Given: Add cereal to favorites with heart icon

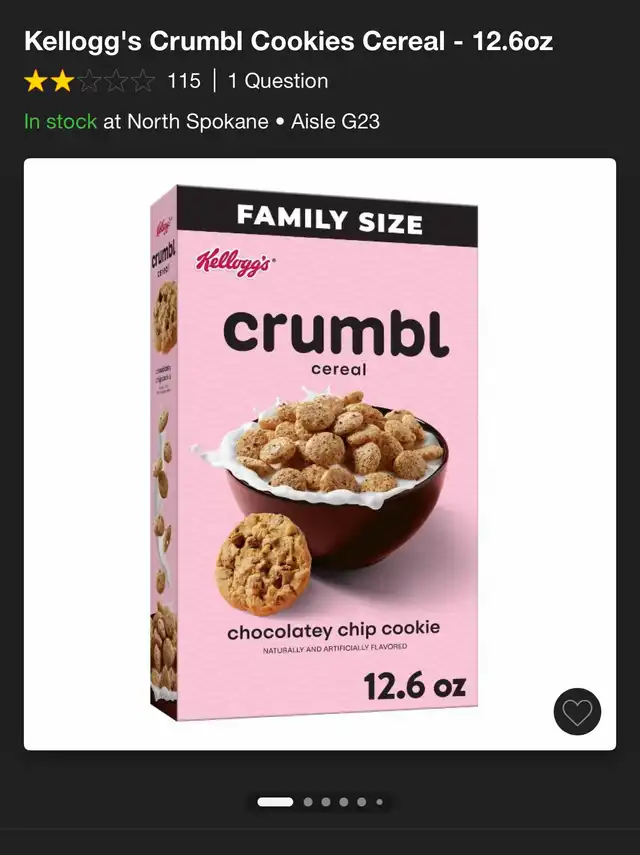Looking at the screenshot, I should pos(577,712).
